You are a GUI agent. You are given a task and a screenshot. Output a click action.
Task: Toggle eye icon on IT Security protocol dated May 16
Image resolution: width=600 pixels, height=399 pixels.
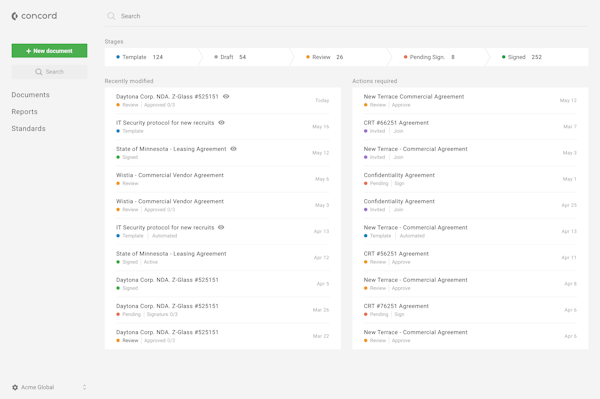coord(222,123)
